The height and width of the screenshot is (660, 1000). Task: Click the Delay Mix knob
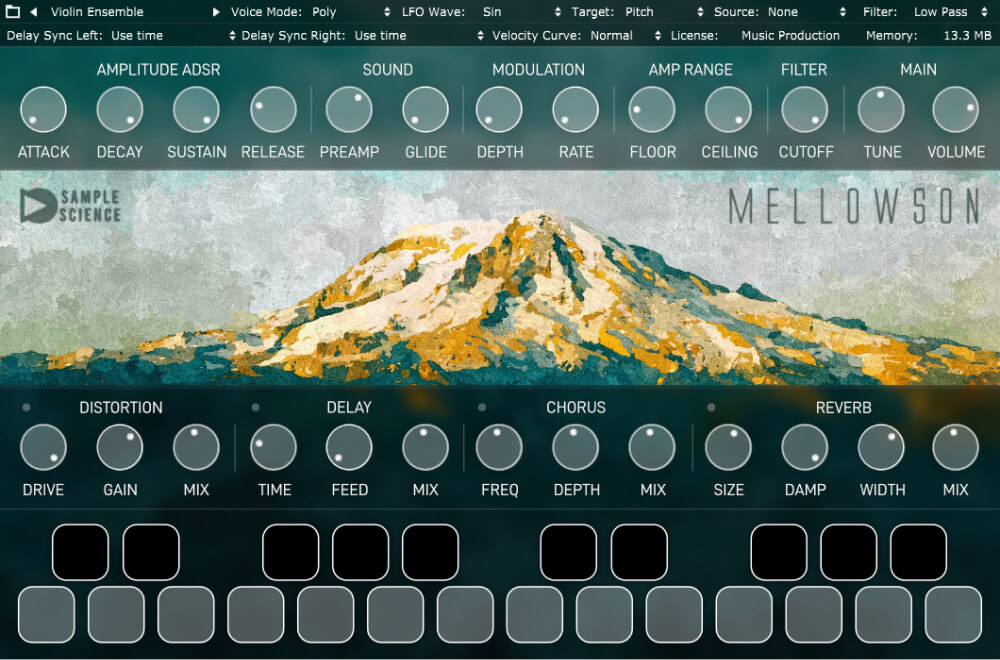coord(425,448)
